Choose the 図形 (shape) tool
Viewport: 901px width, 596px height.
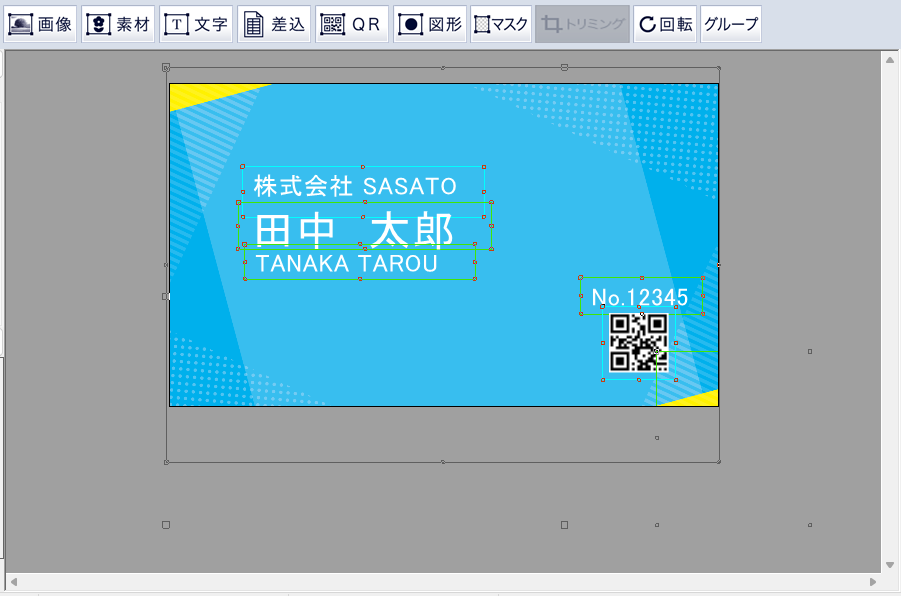coord(429,24)
